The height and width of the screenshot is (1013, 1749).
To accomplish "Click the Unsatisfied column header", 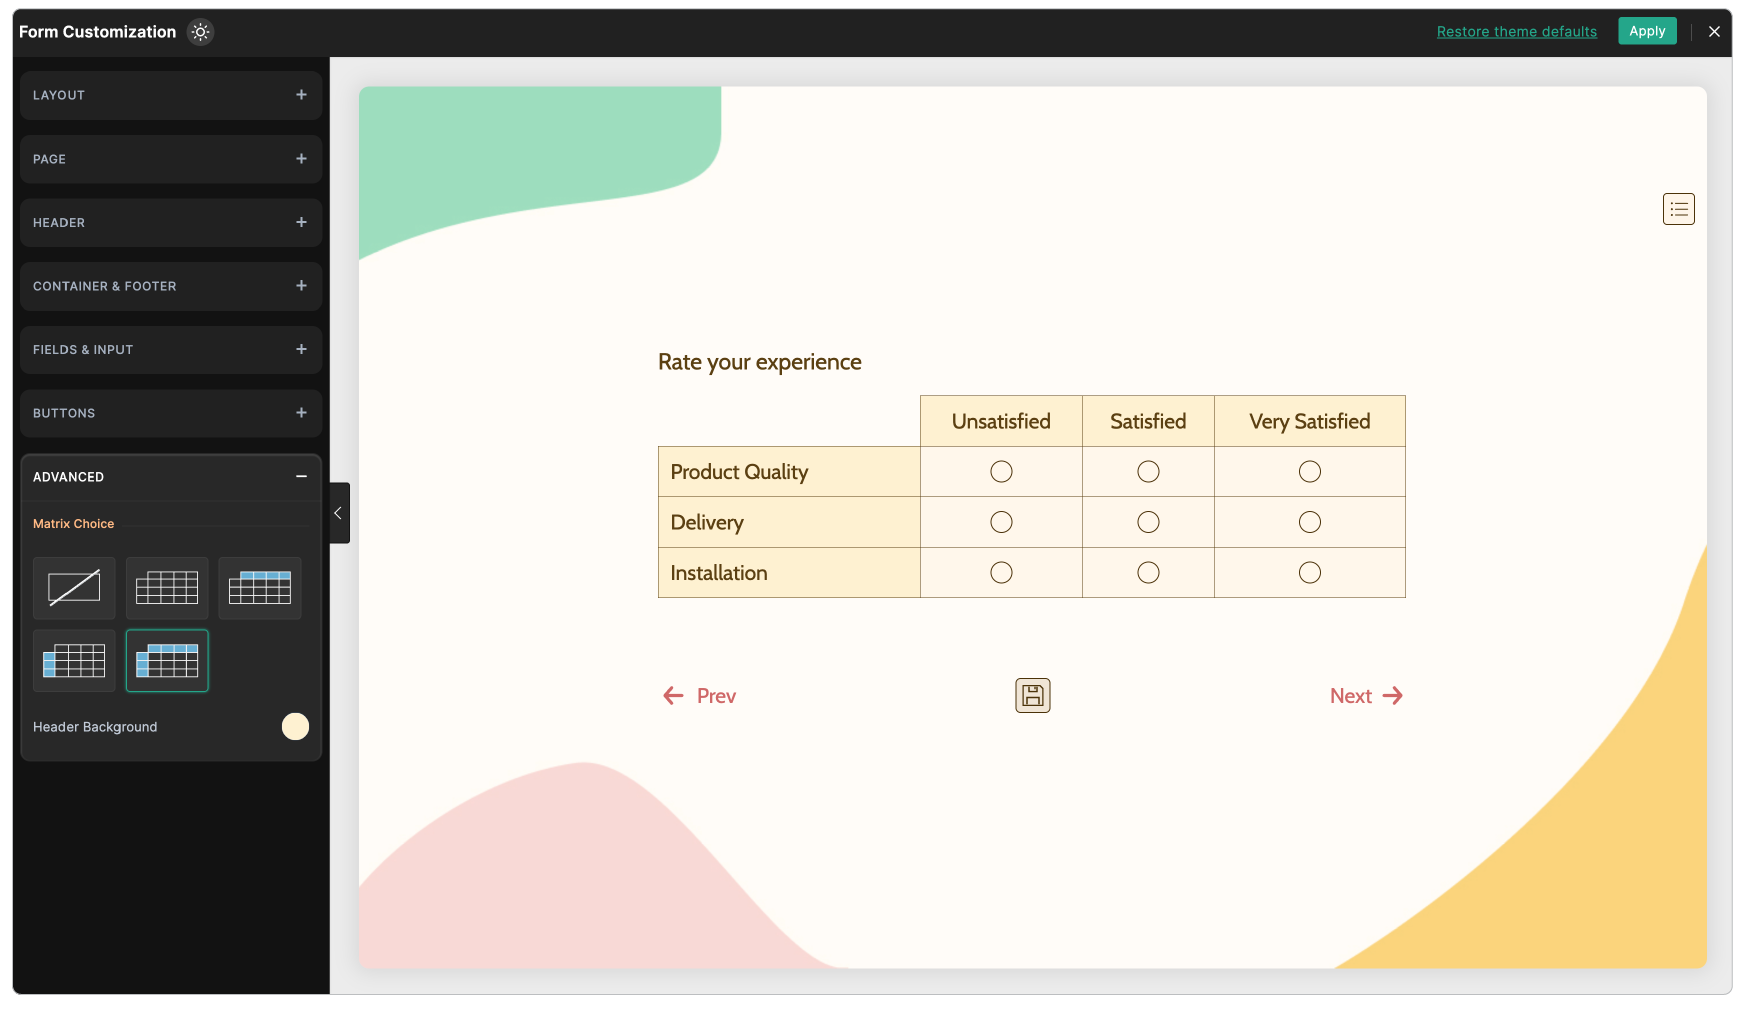I will 1001,421.
